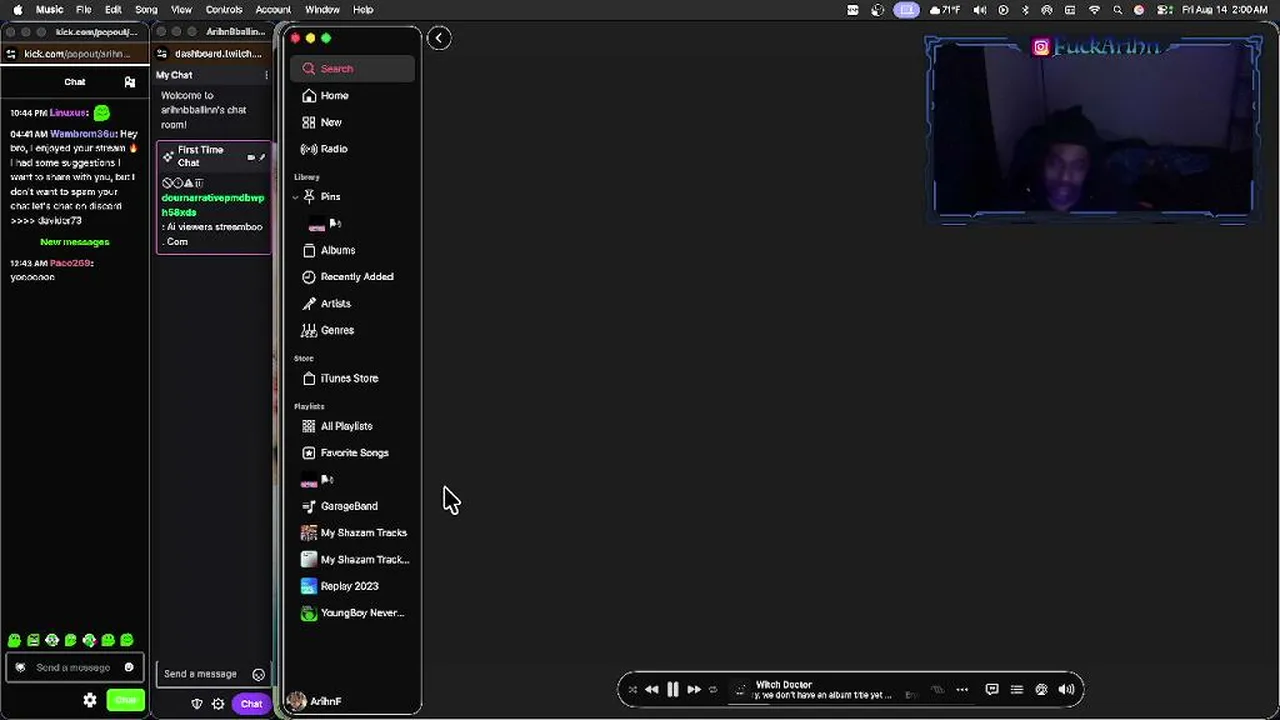This screenshot has width=1280, height=720.
Task: Click the purple Twitch Chat button
Action: pos(251,704)
